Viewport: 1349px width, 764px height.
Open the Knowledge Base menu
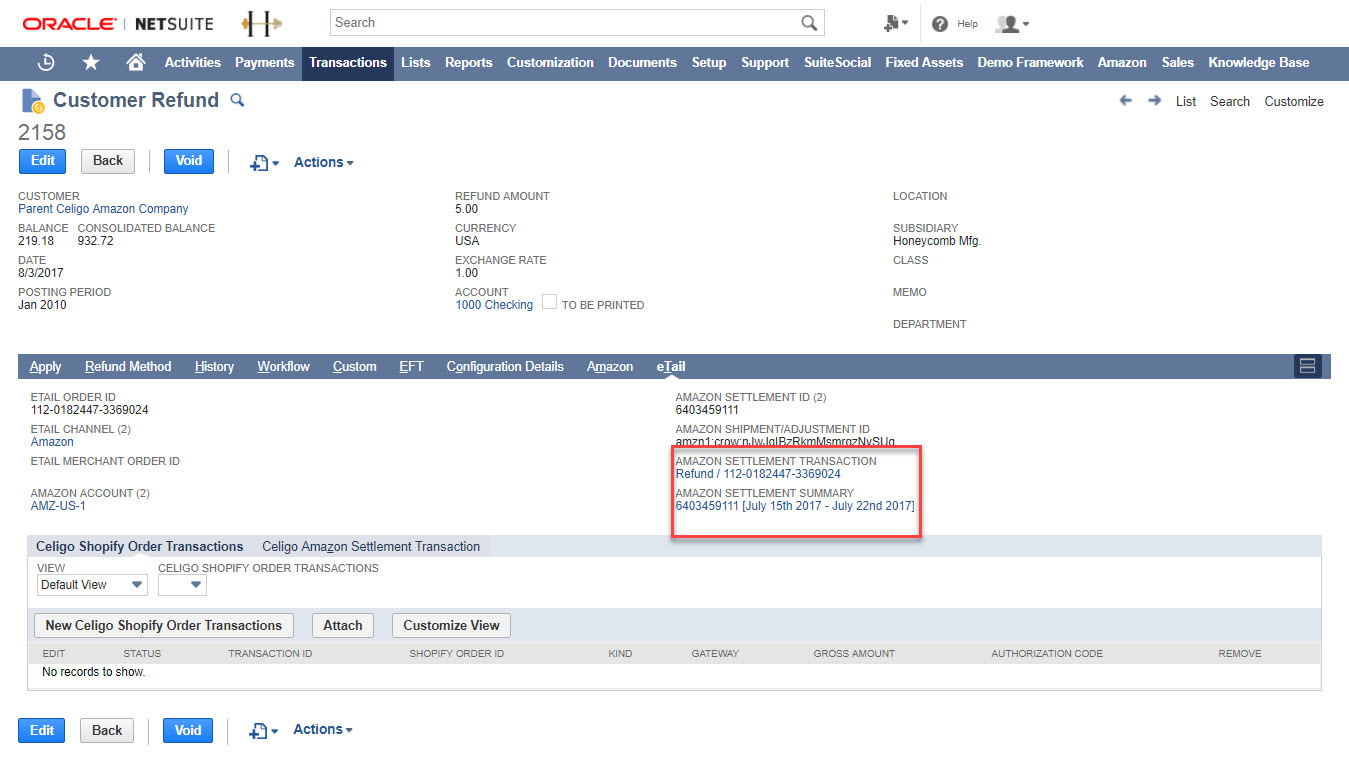(x=1258, y=62)
